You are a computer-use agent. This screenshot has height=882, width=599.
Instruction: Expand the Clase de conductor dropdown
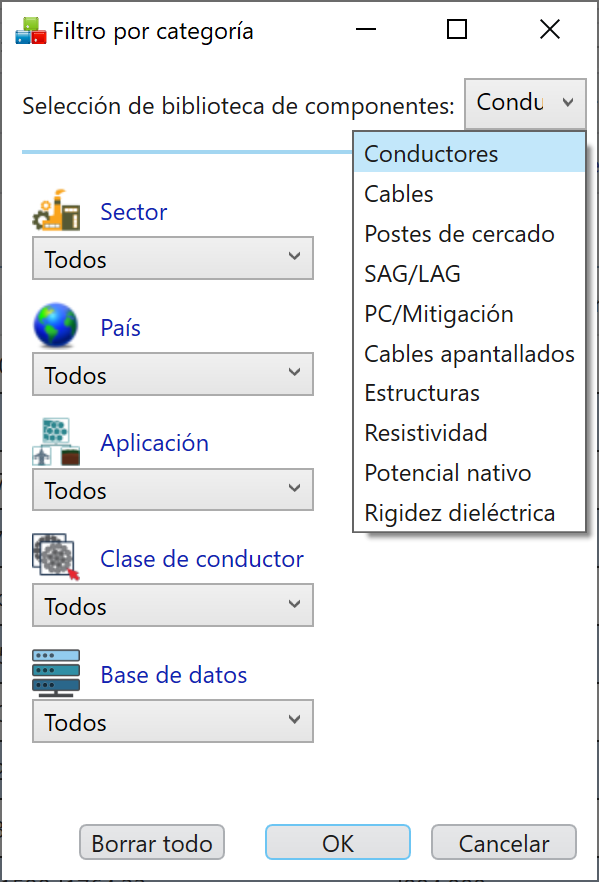173,605
